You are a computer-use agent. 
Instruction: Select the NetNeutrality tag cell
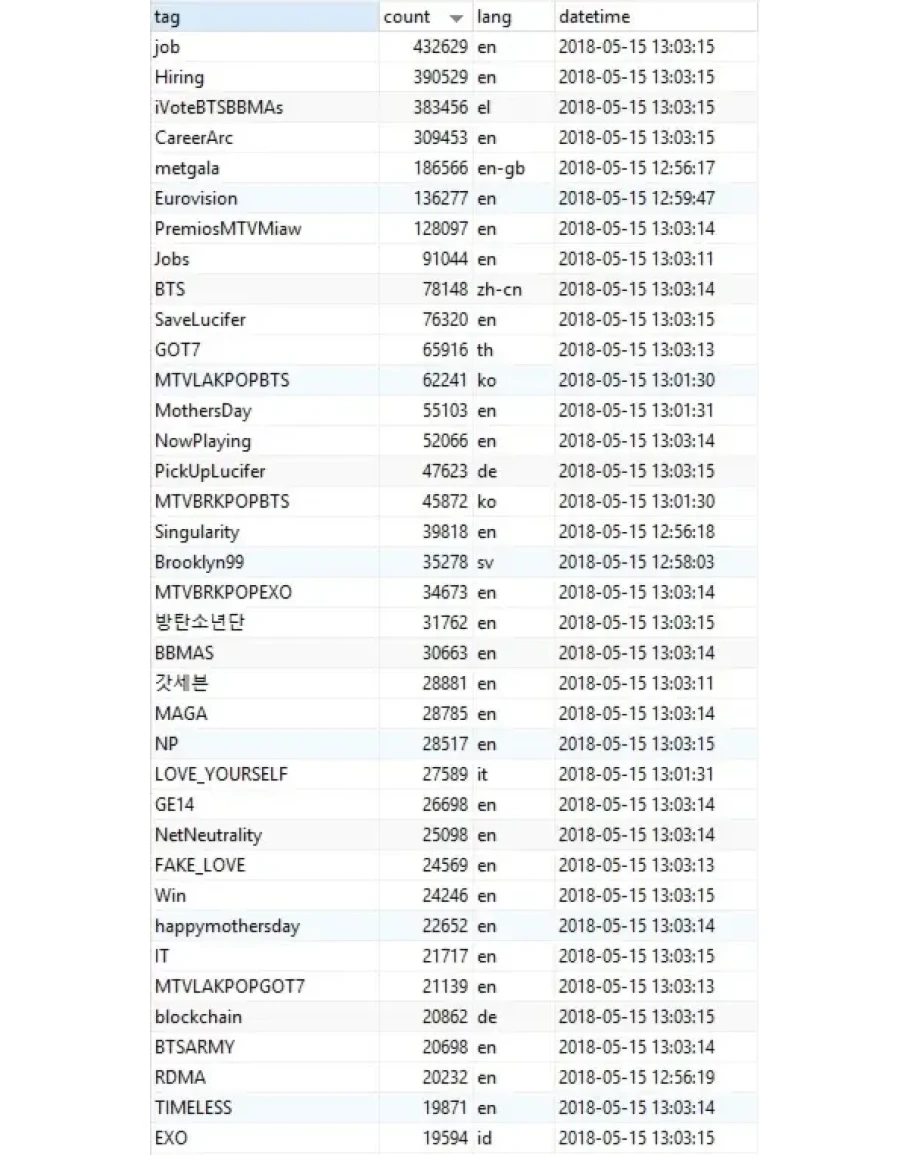(x=208, y=835)
